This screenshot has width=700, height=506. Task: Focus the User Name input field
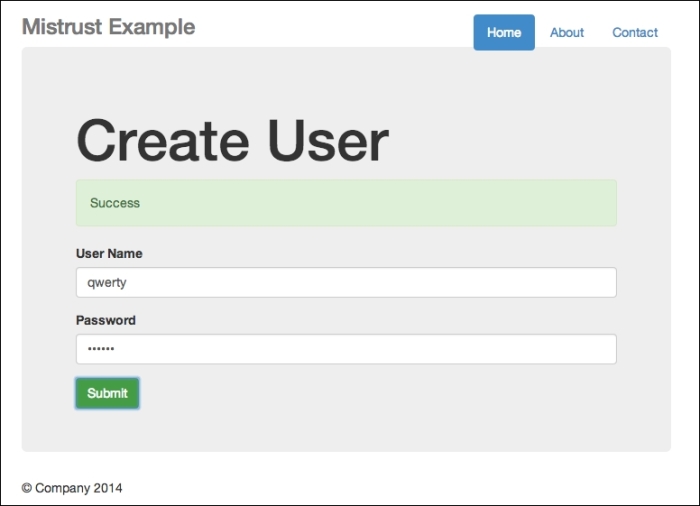point(346,282)
